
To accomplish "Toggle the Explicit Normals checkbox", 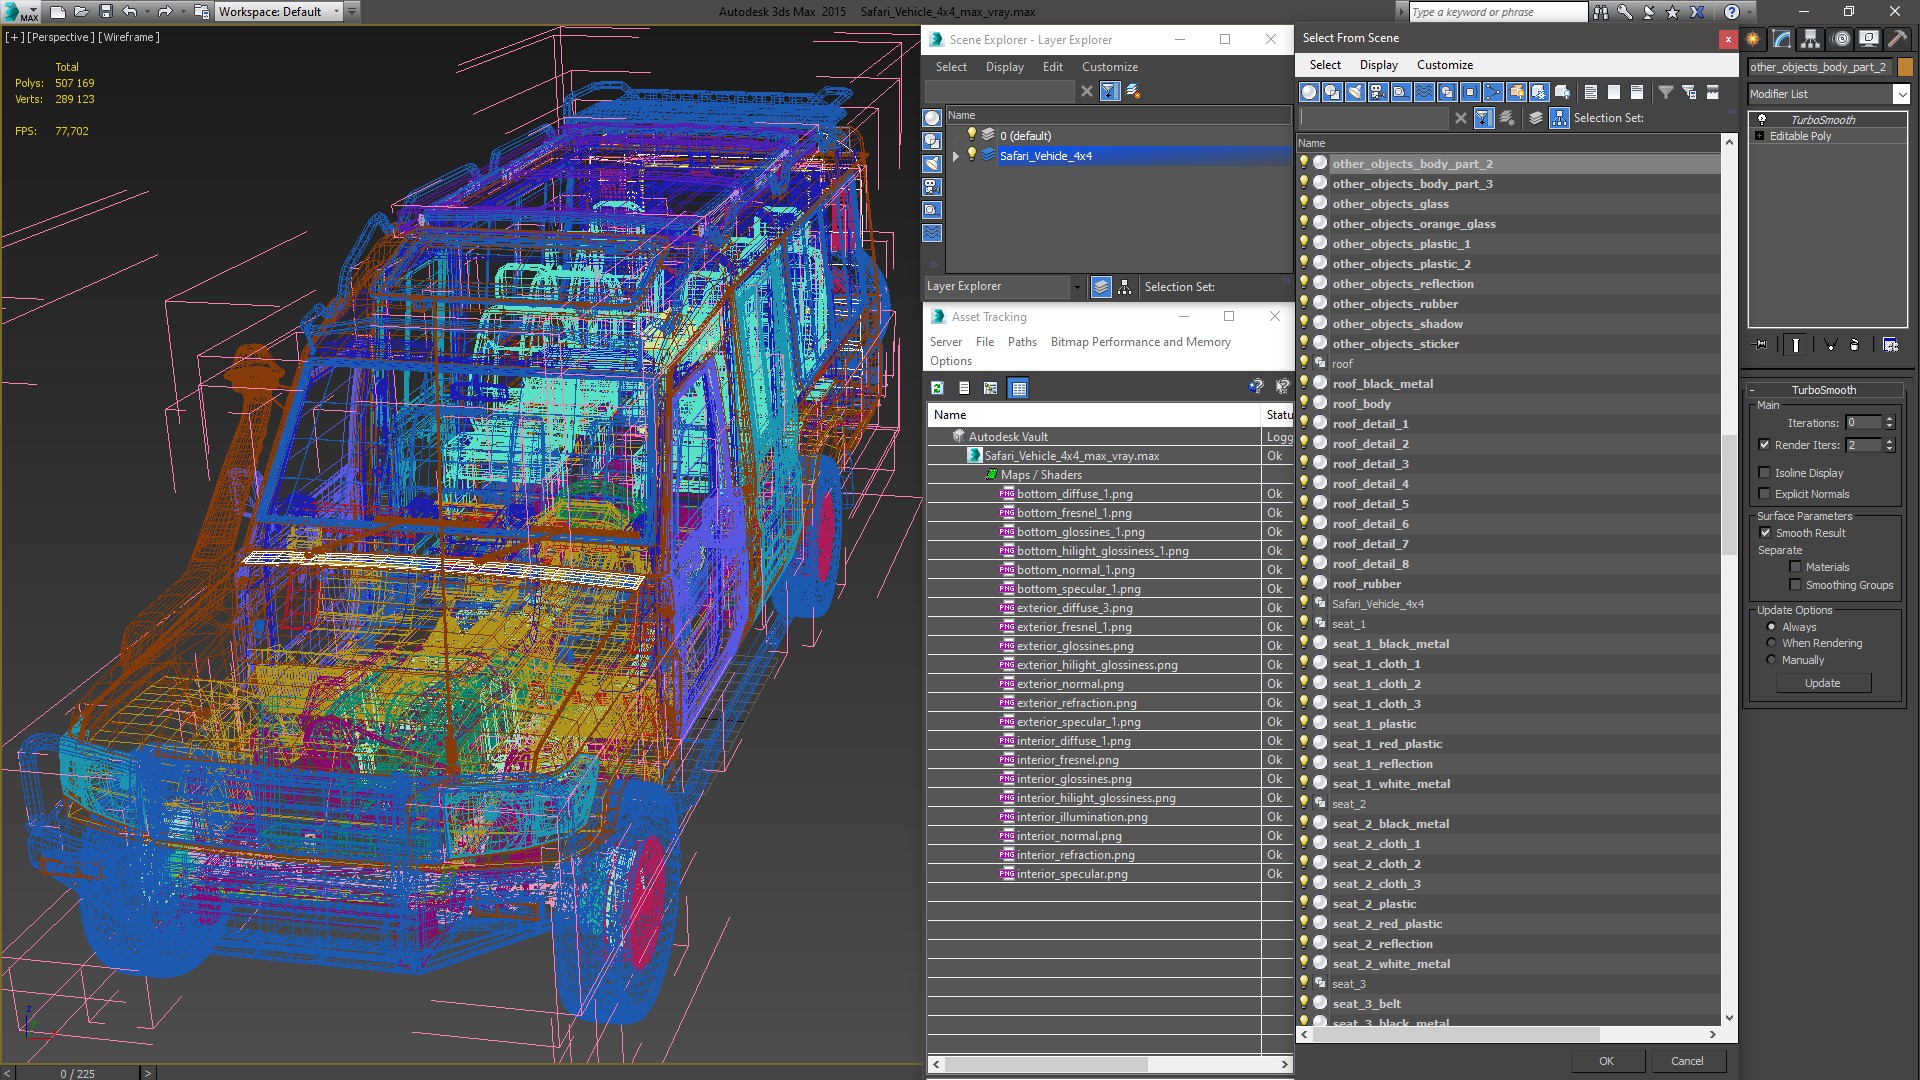I will 1764,493.
